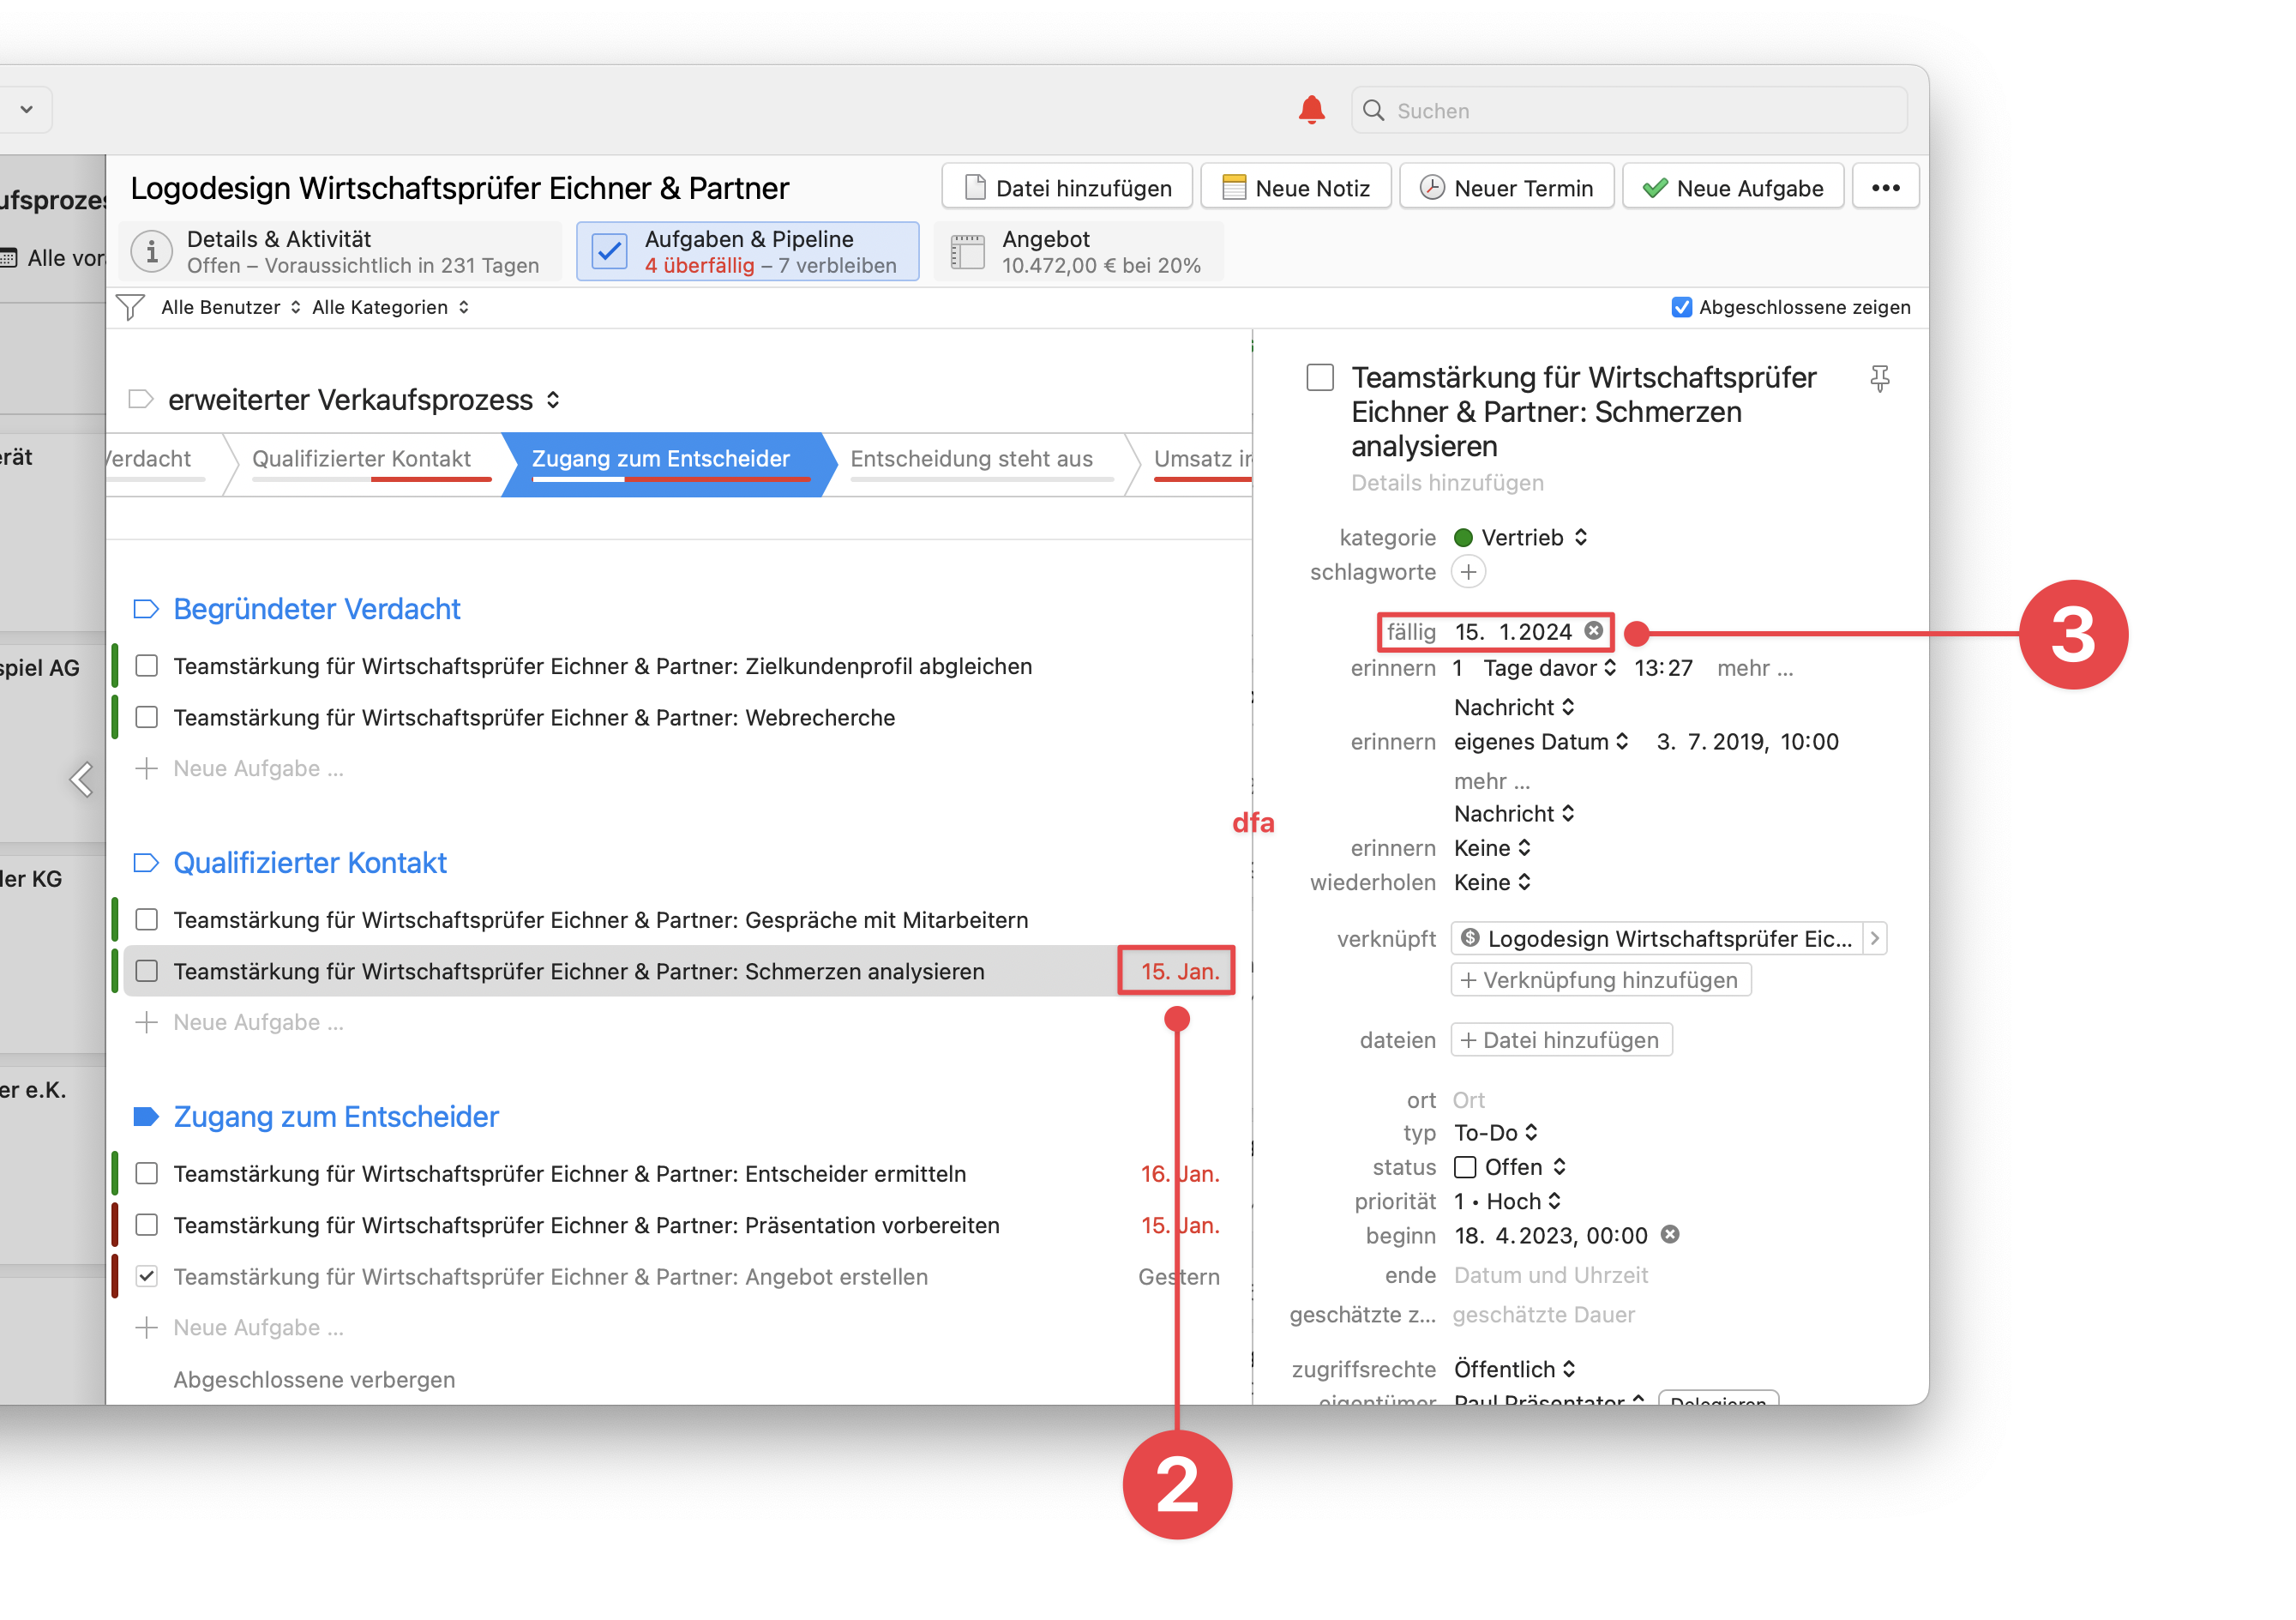The image size is (2296, 1620).
Task: Clear the fällig due date with x icon
Action: (x=1594, y=631)
